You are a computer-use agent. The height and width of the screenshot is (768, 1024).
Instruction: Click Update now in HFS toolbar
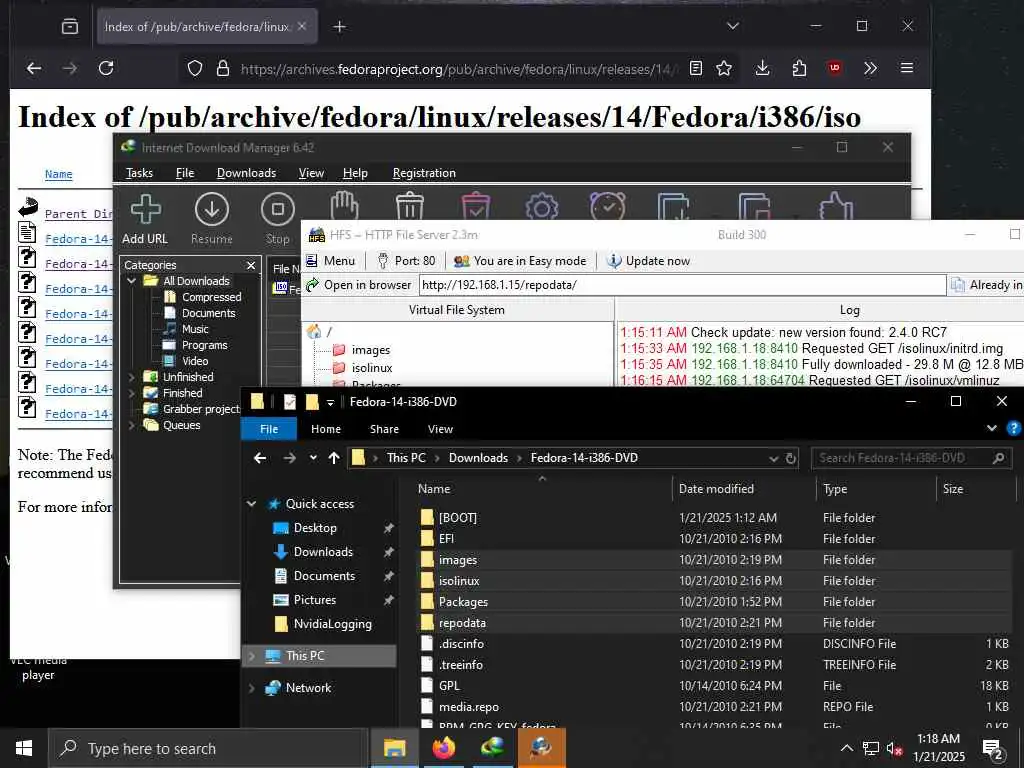pyautogui.click(x=648, y=261)
